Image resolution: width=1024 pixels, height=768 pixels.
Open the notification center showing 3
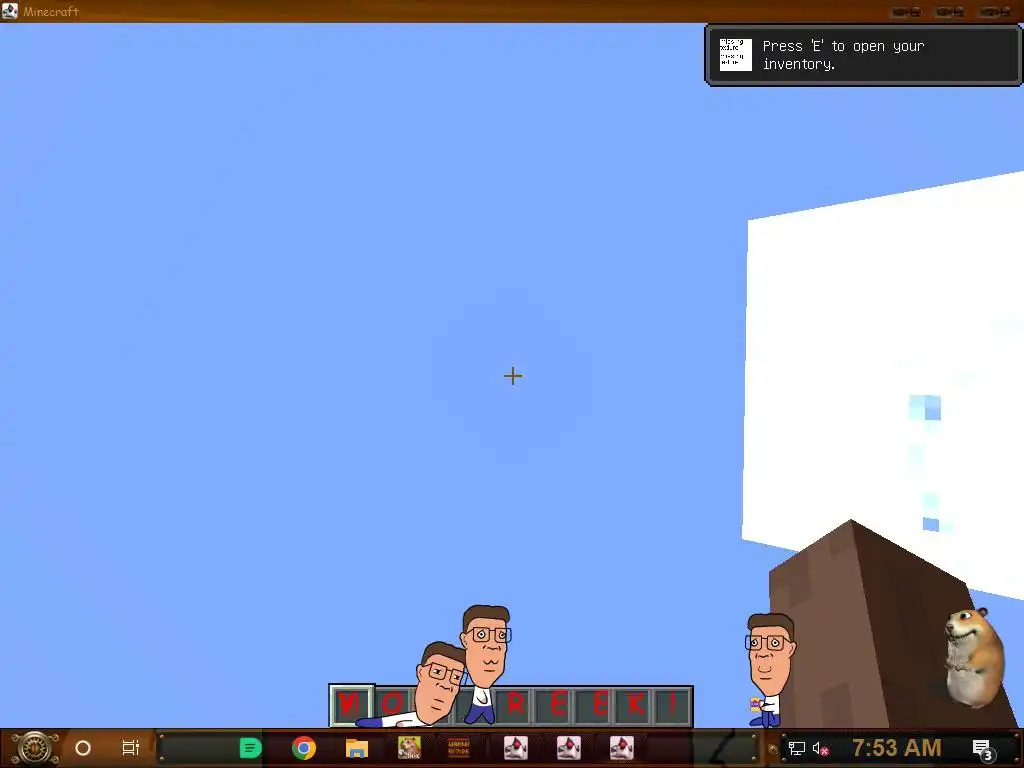click(x=983, y=750)
